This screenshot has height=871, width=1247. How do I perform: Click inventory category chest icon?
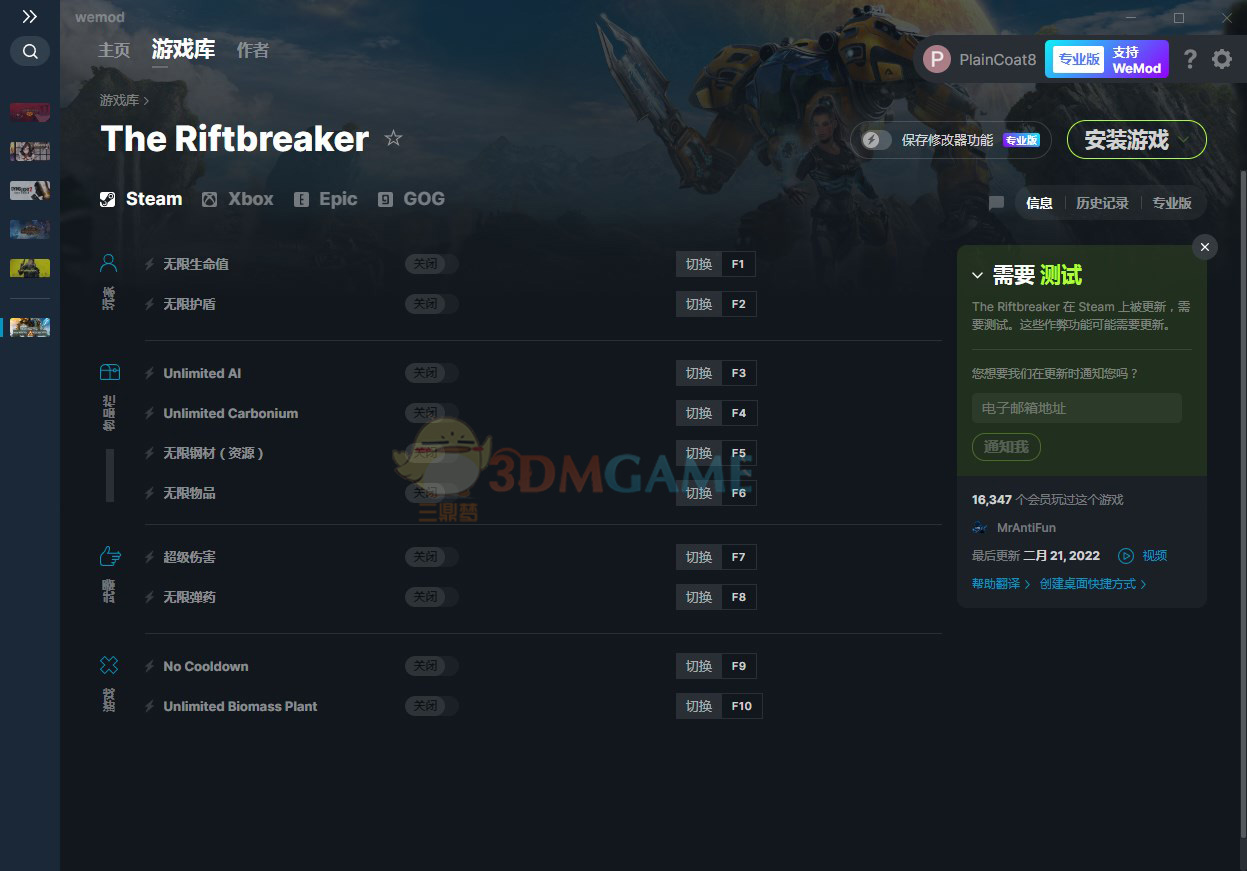tap(109, 372)
